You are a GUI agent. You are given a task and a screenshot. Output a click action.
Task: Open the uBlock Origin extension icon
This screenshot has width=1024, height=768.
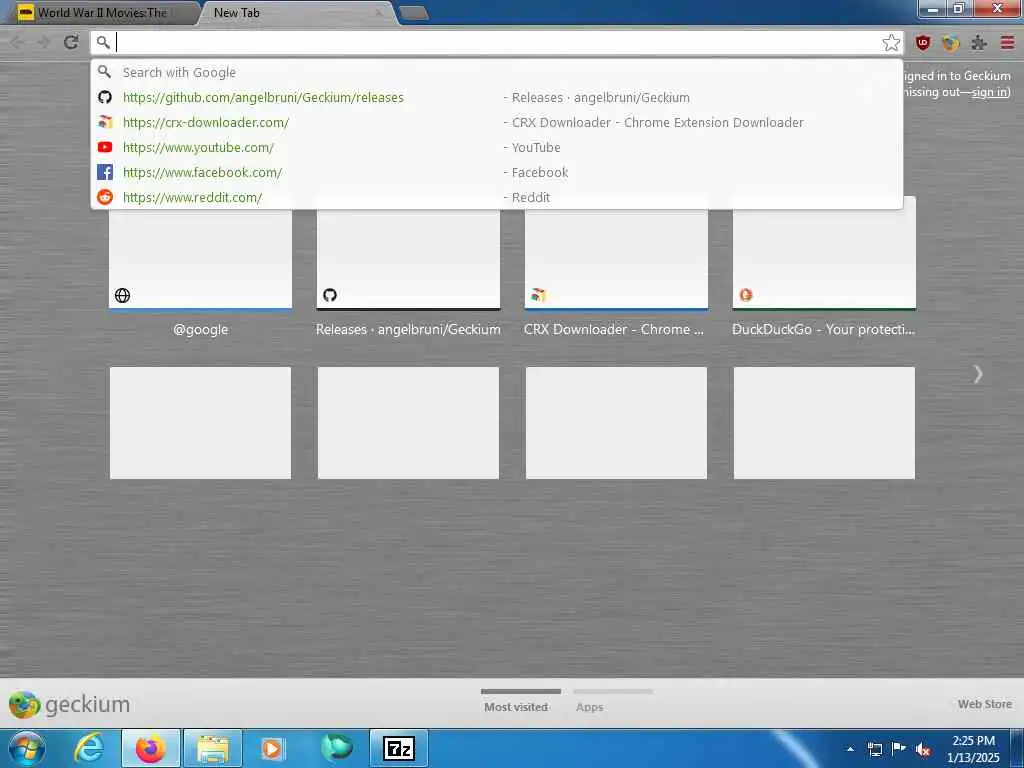(923, 43)
